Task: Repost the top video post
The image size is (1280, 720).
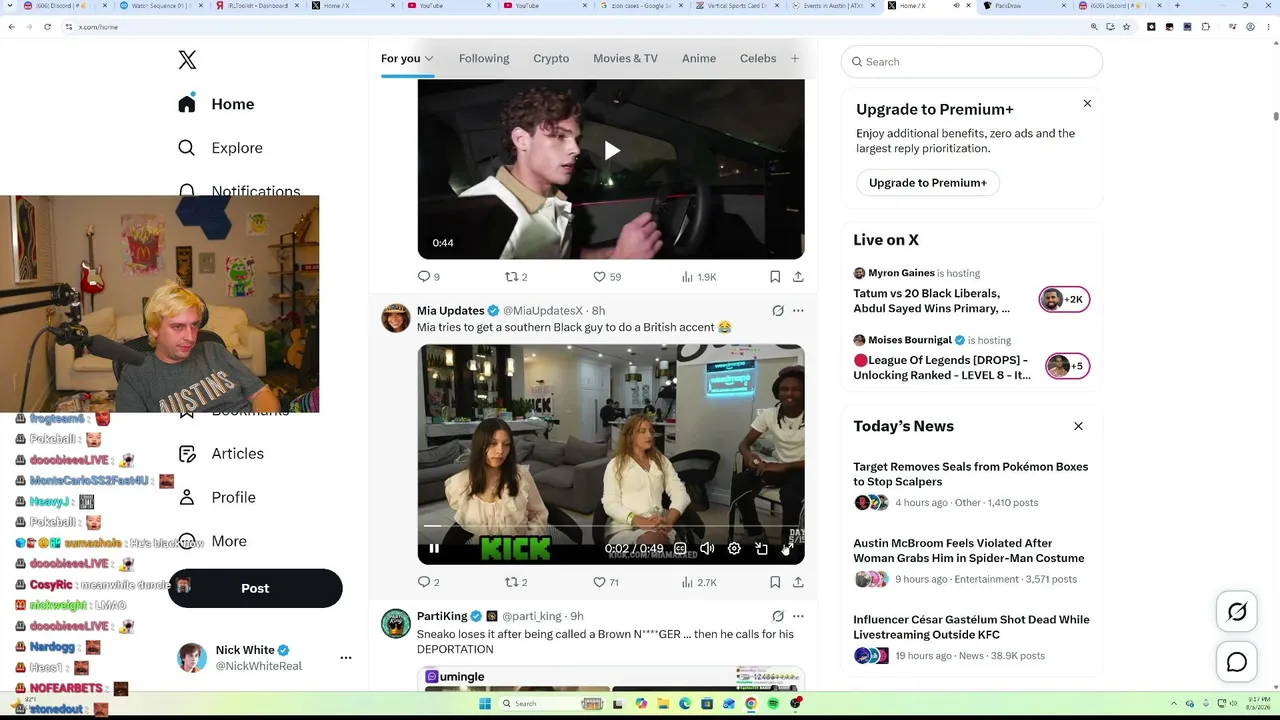Action: point(516,277)
